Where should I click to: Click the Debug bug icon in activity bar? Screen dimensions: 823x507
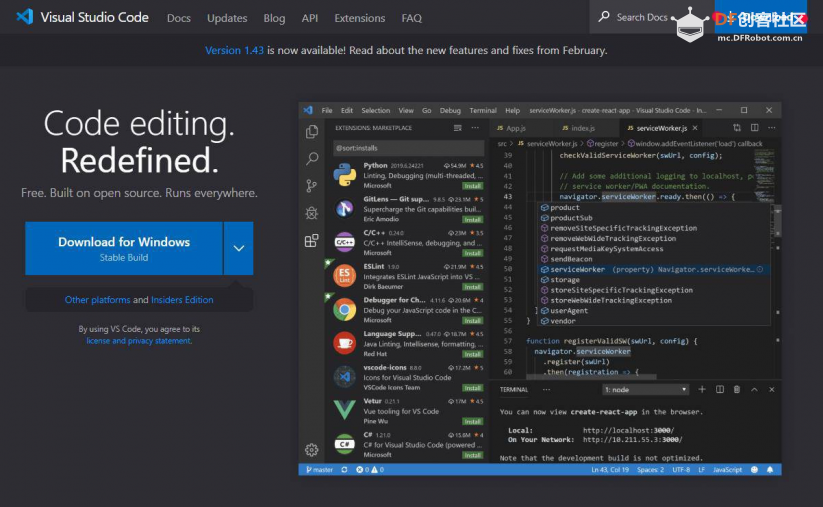point(312,213)
